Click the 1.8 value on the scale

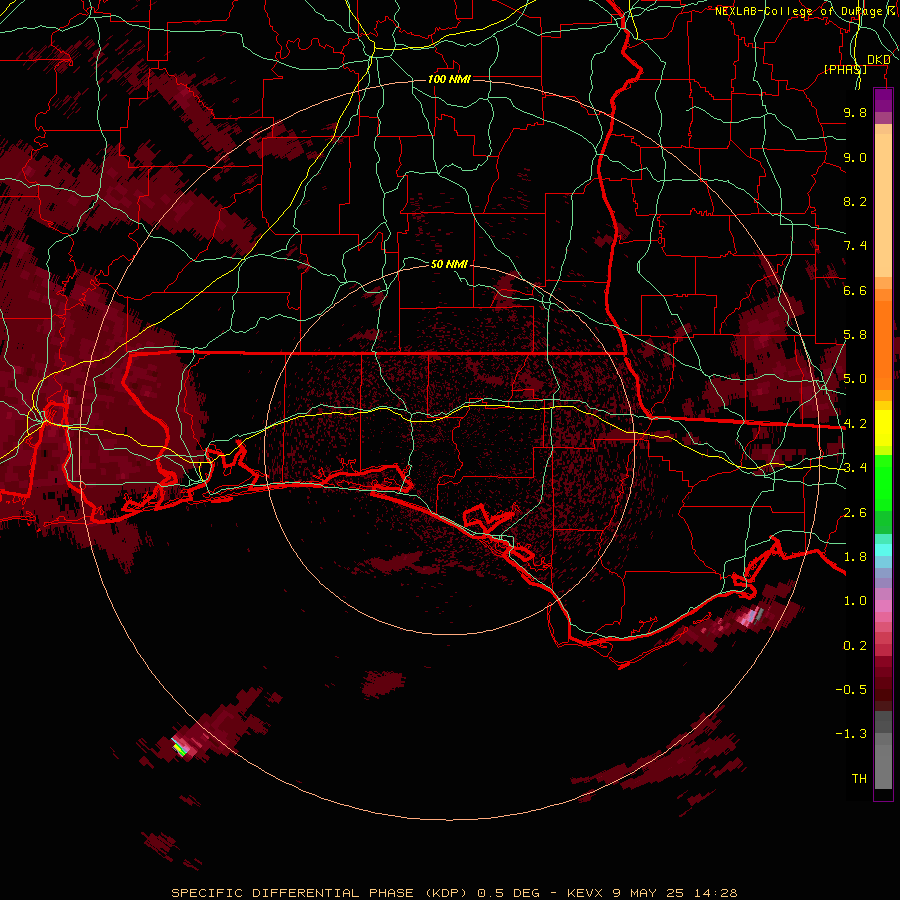click(855, 557)
